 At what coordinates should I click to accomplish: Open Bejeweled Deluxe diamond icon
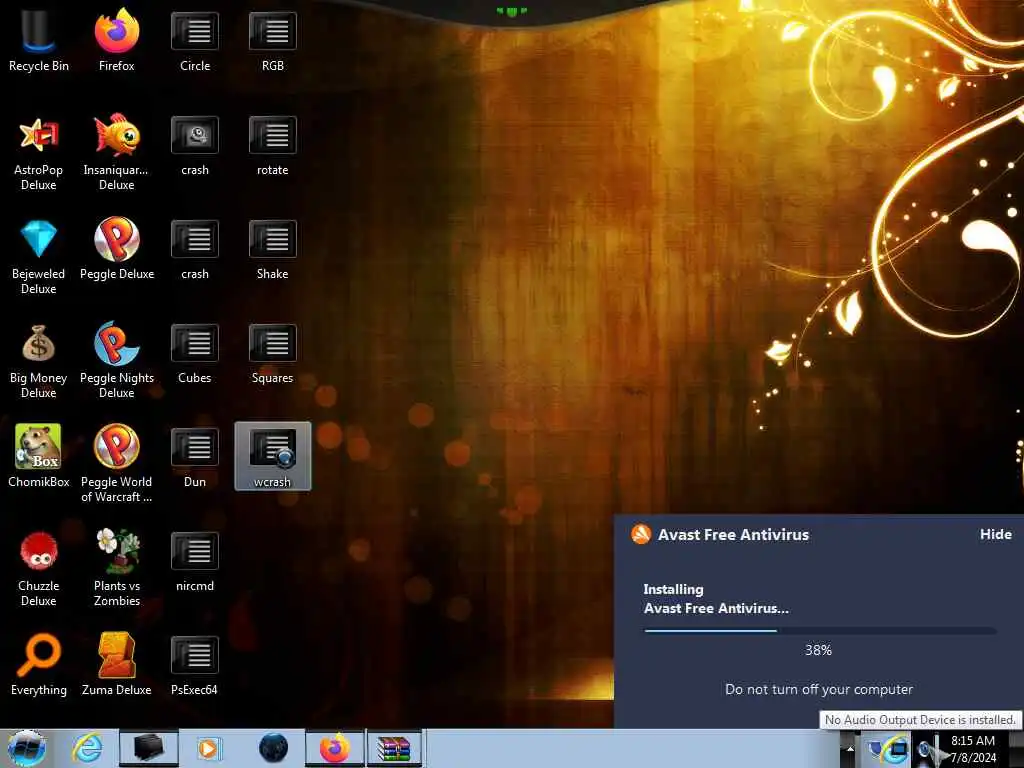[39, 256]
